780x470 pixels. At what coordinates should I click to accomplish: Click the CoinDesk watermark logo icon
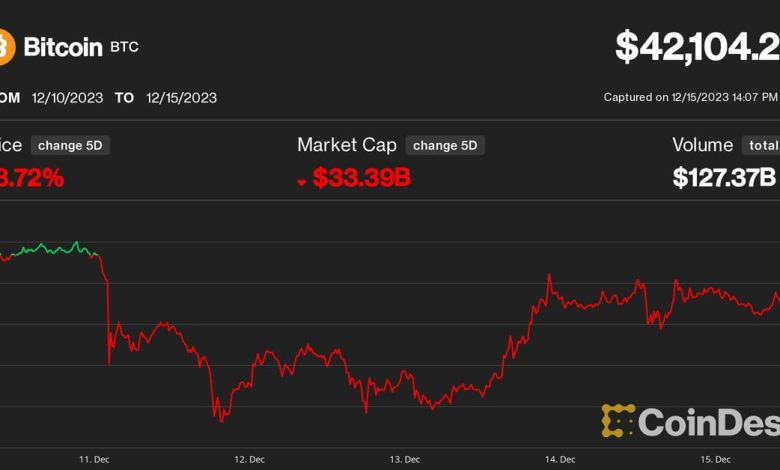[x=618, y=421]
